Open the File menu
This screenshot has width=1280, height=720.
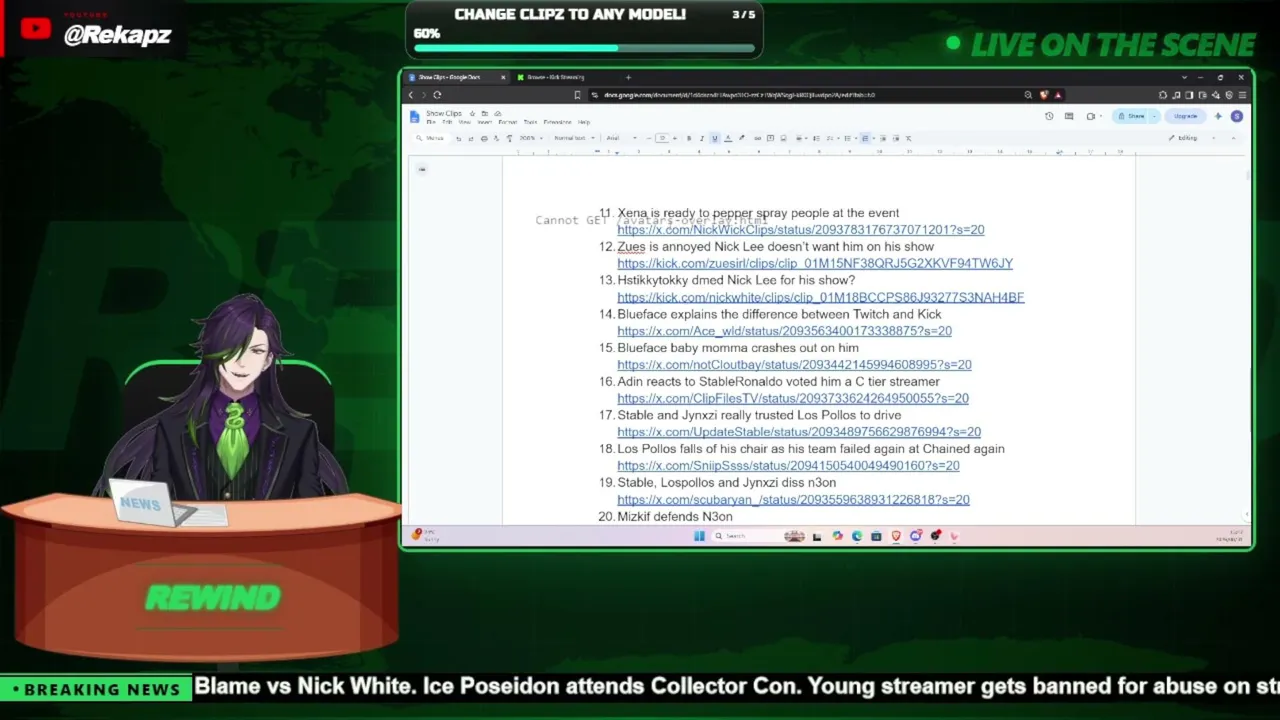click(x=431, y=122)
